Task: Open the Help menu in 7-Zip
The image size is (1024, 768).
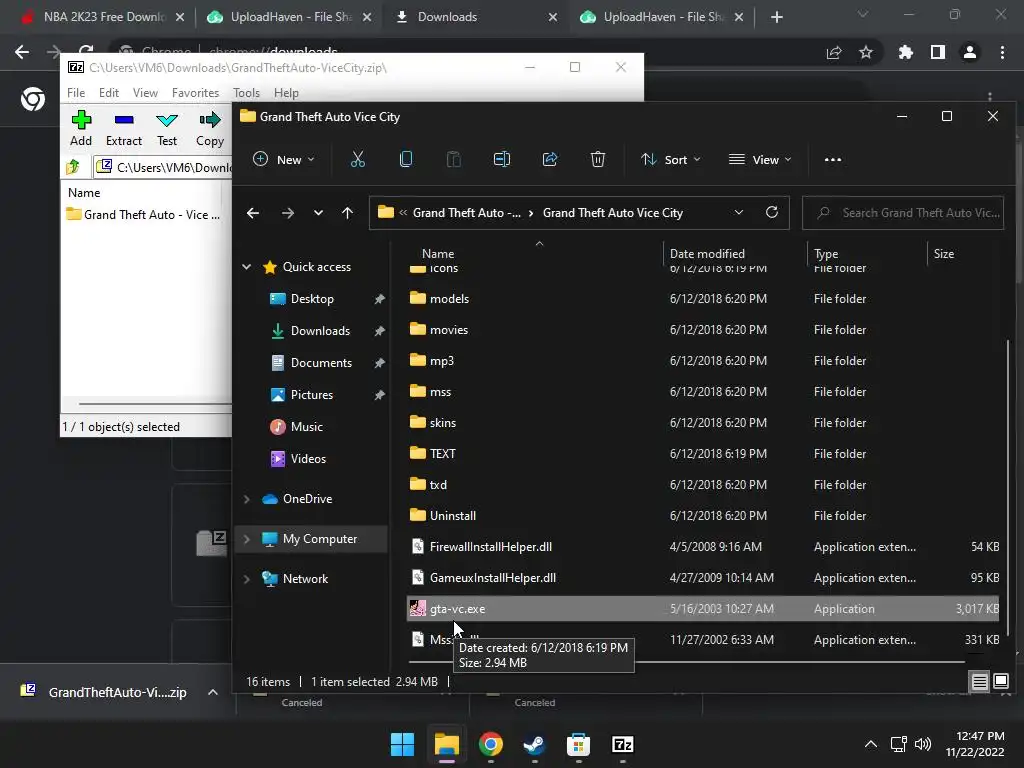Action: 286,93
